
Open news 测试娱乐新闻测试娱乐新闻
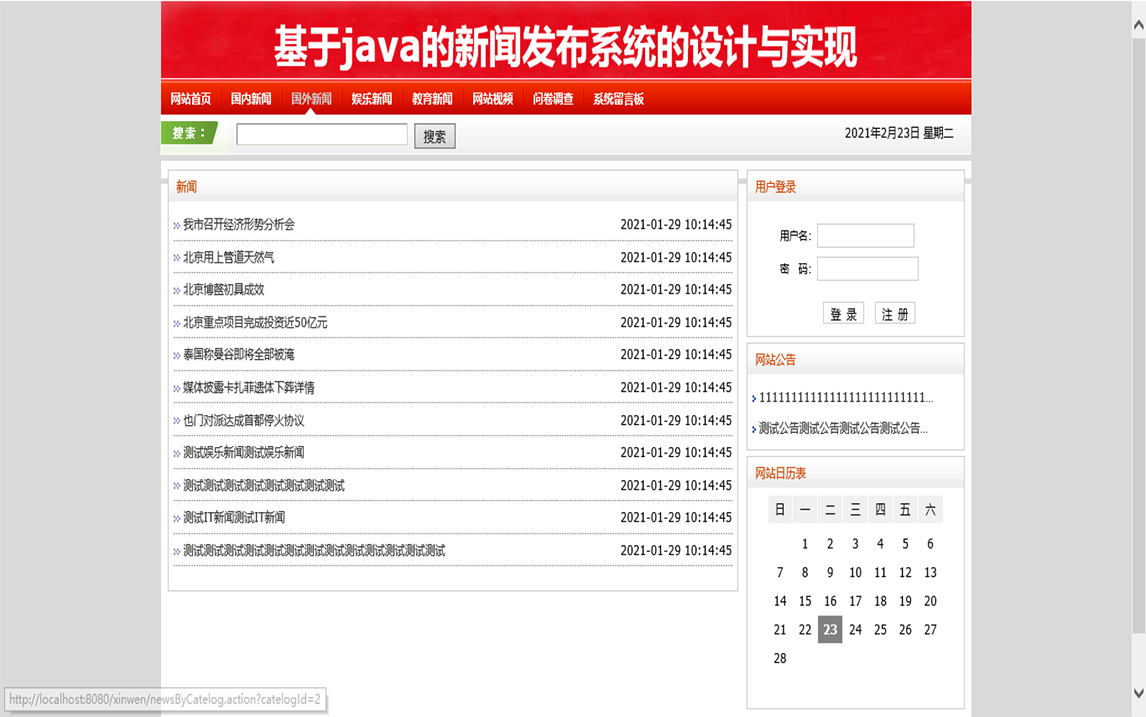point(243,452)
